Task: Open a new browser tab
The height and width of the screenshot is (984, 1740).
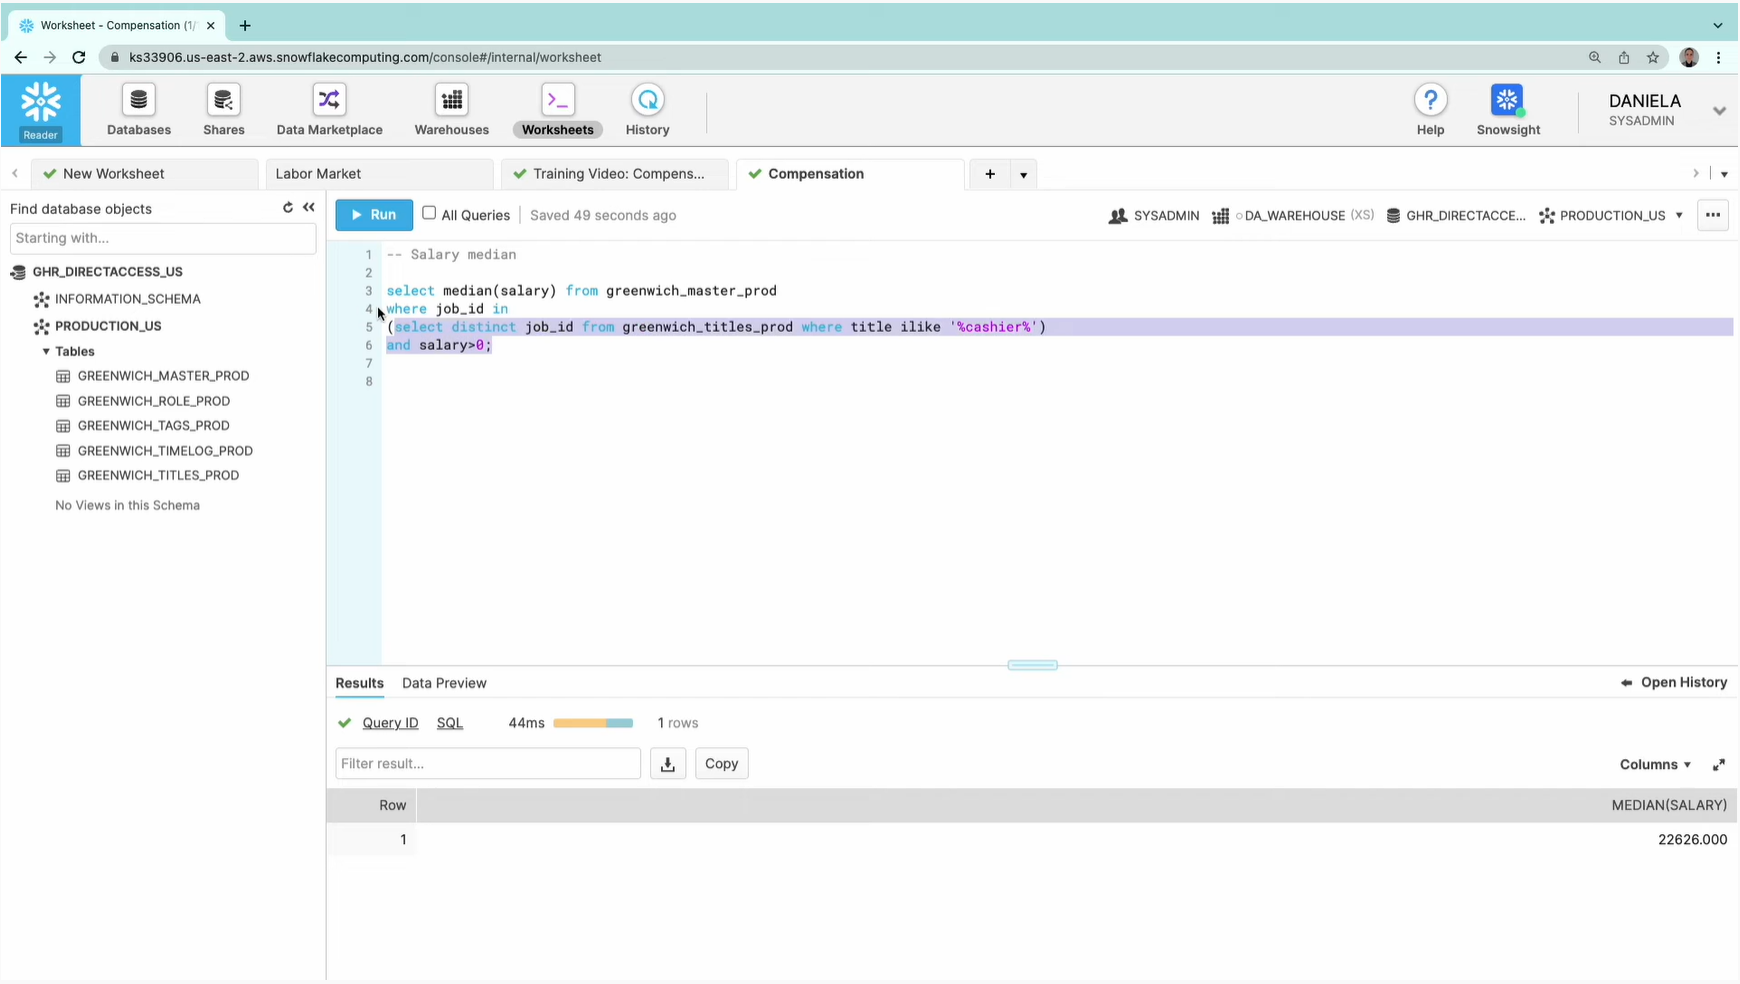Action: pos(245,25)
